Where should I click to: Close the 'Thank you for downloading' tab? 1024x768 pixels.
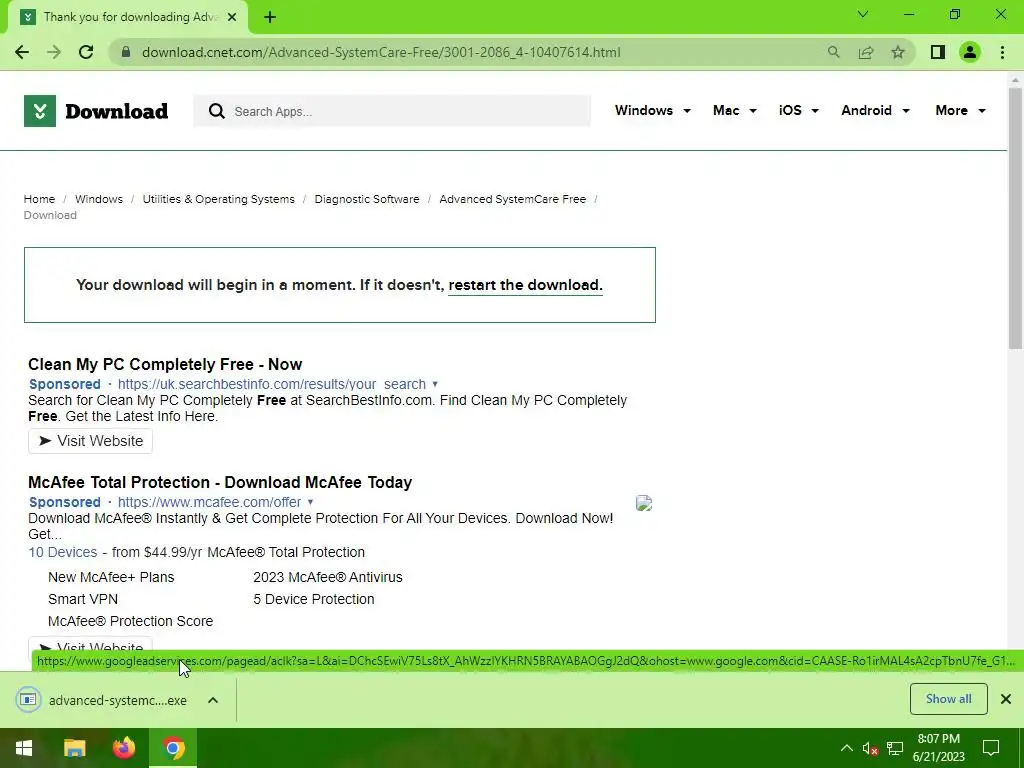[232, 18]
